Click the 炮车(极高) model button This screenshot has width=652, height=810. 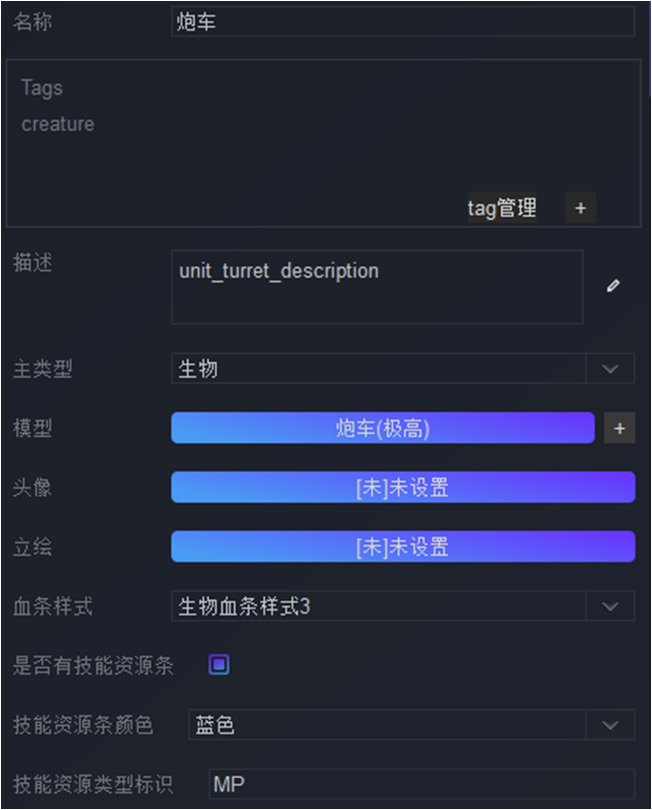[x=383, y=428]
